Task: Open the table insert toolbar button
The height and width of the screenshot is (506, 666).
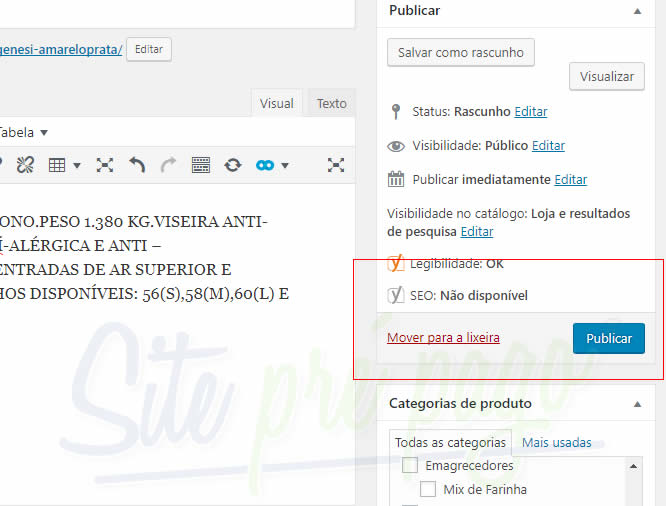Action: pos(64,165)
